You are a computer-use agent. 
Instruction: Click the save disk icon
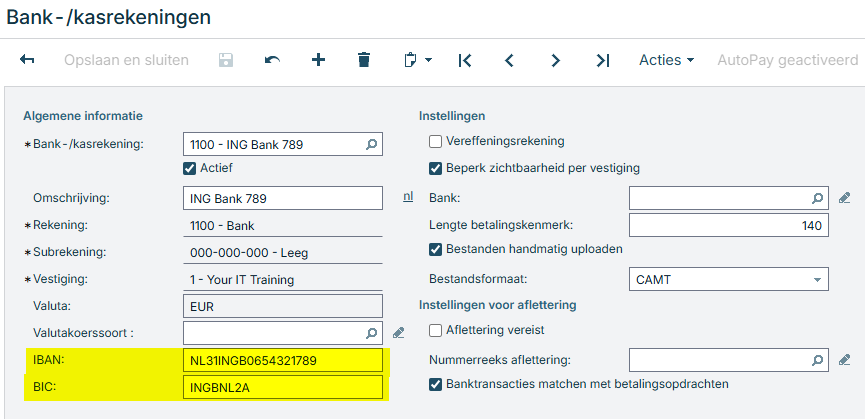(226, 60)
